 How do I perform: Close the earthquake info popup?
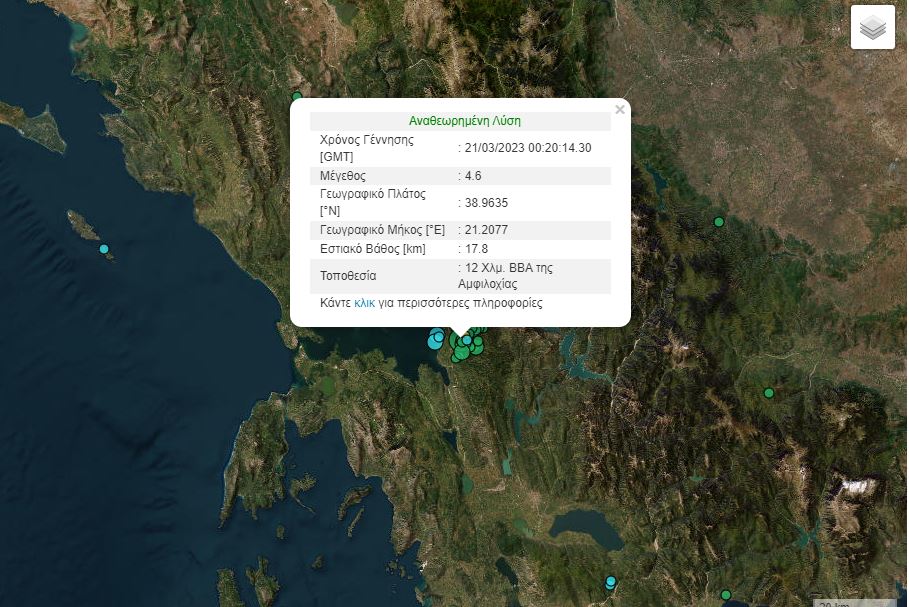point(620,110)
